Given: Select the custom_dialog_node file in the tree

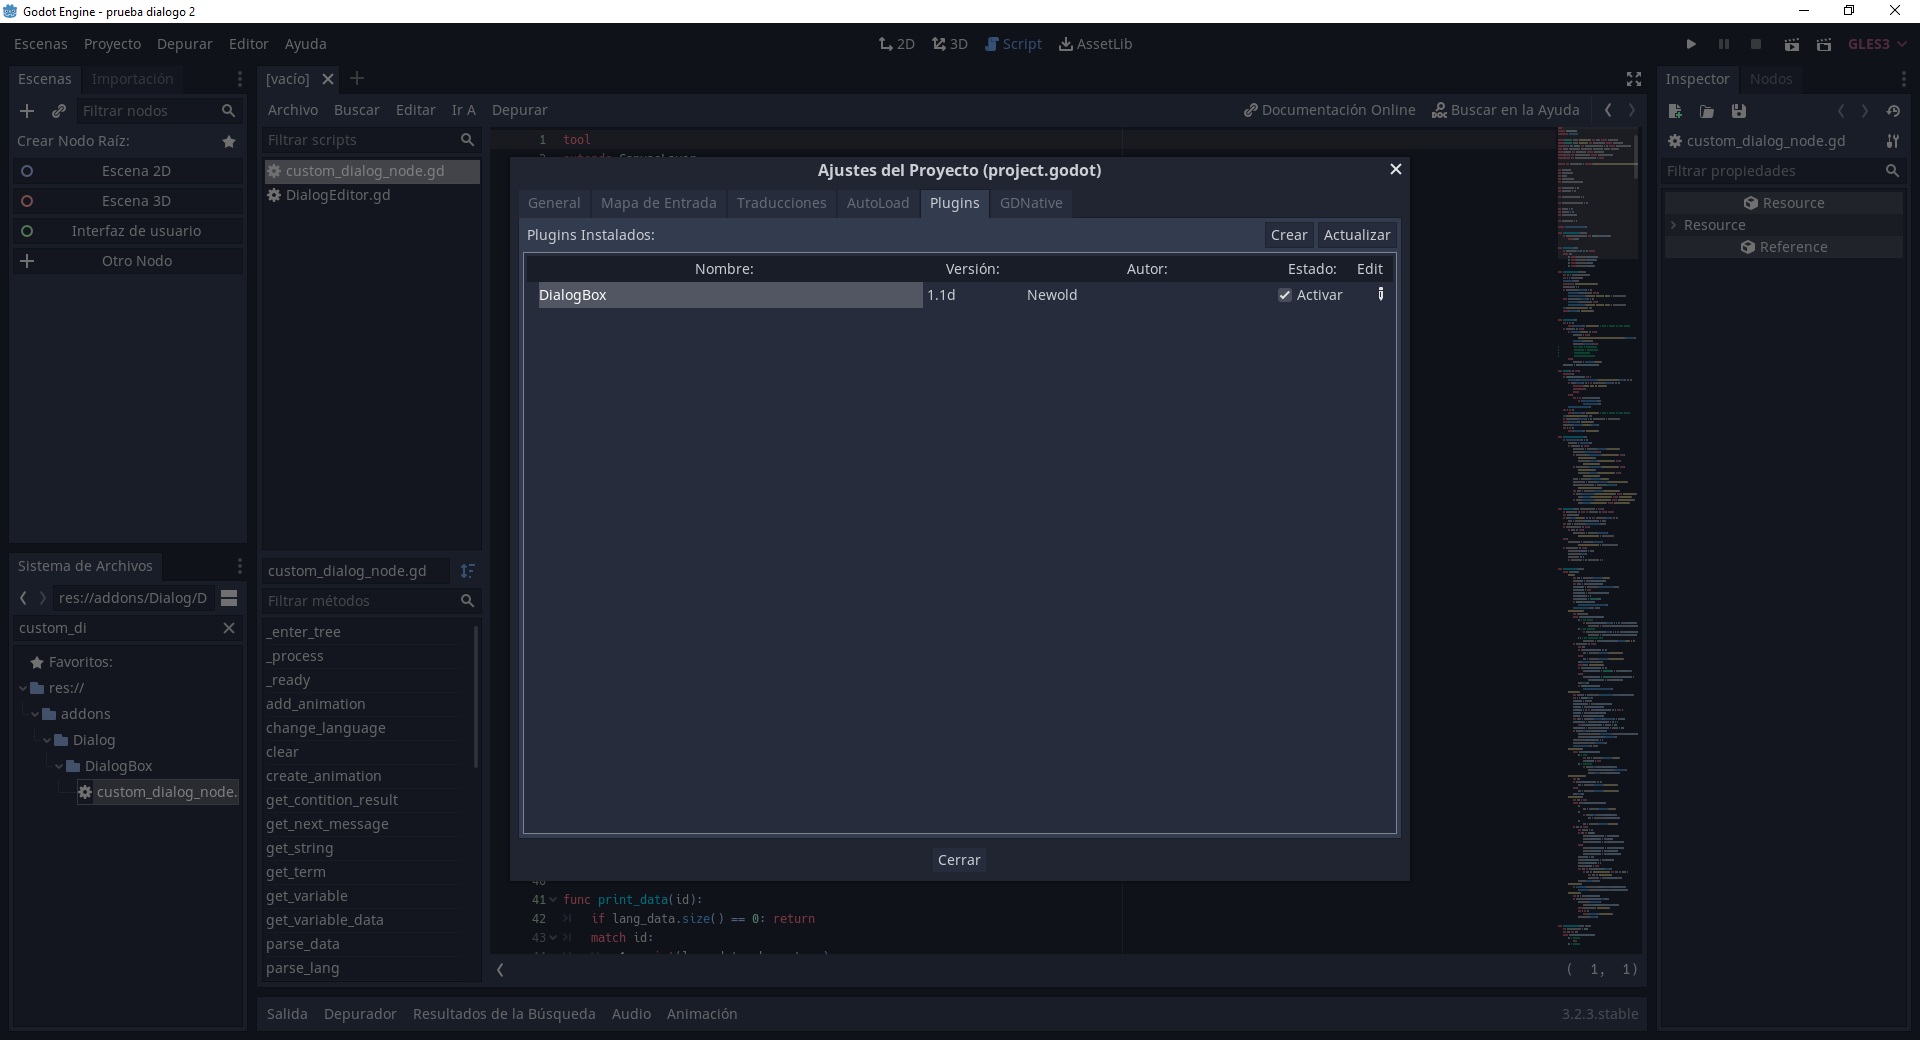Looking at the screenshot, I should click(x=159, y=792).
